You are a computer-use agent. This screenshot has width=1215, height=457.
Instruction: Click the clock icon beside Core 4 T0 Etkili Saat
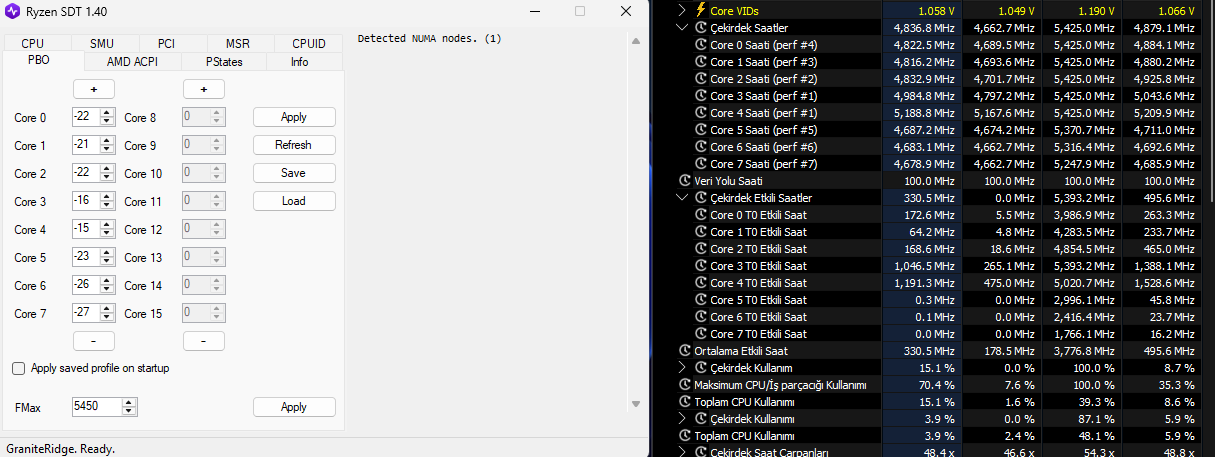coord(700,283)
